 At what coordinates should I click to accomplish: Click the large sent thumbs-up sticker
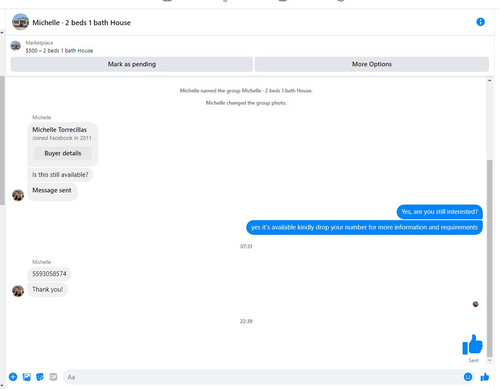(472, 344)
